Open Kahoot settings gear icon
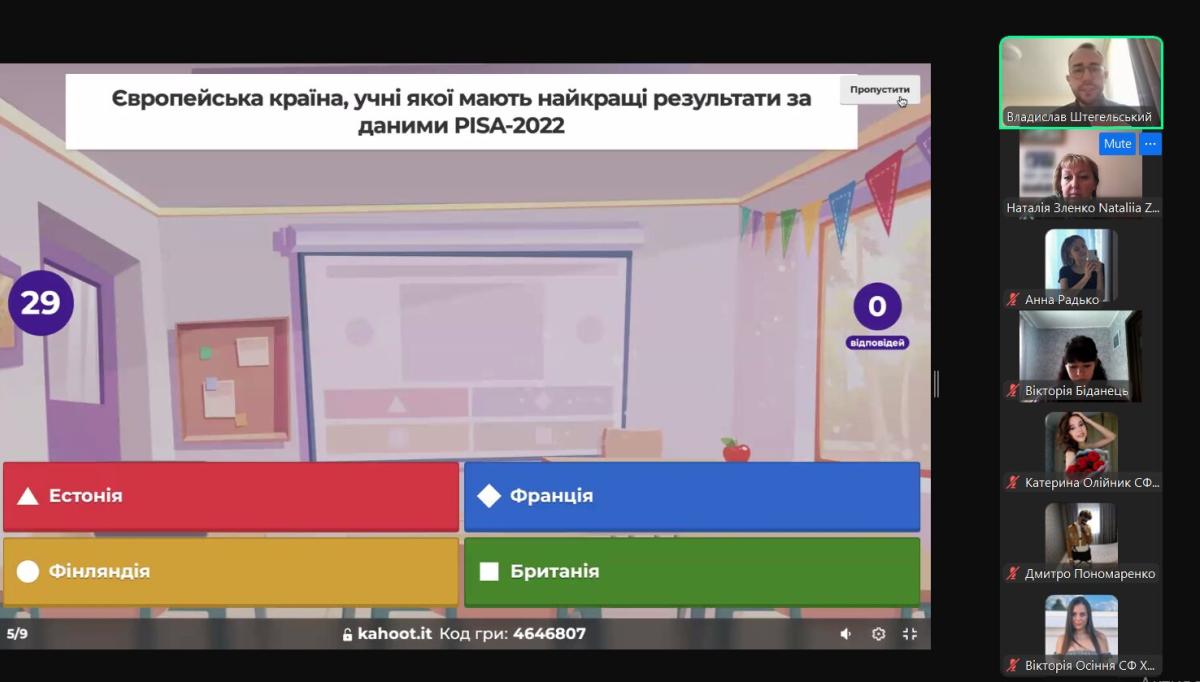 point(878,634)
